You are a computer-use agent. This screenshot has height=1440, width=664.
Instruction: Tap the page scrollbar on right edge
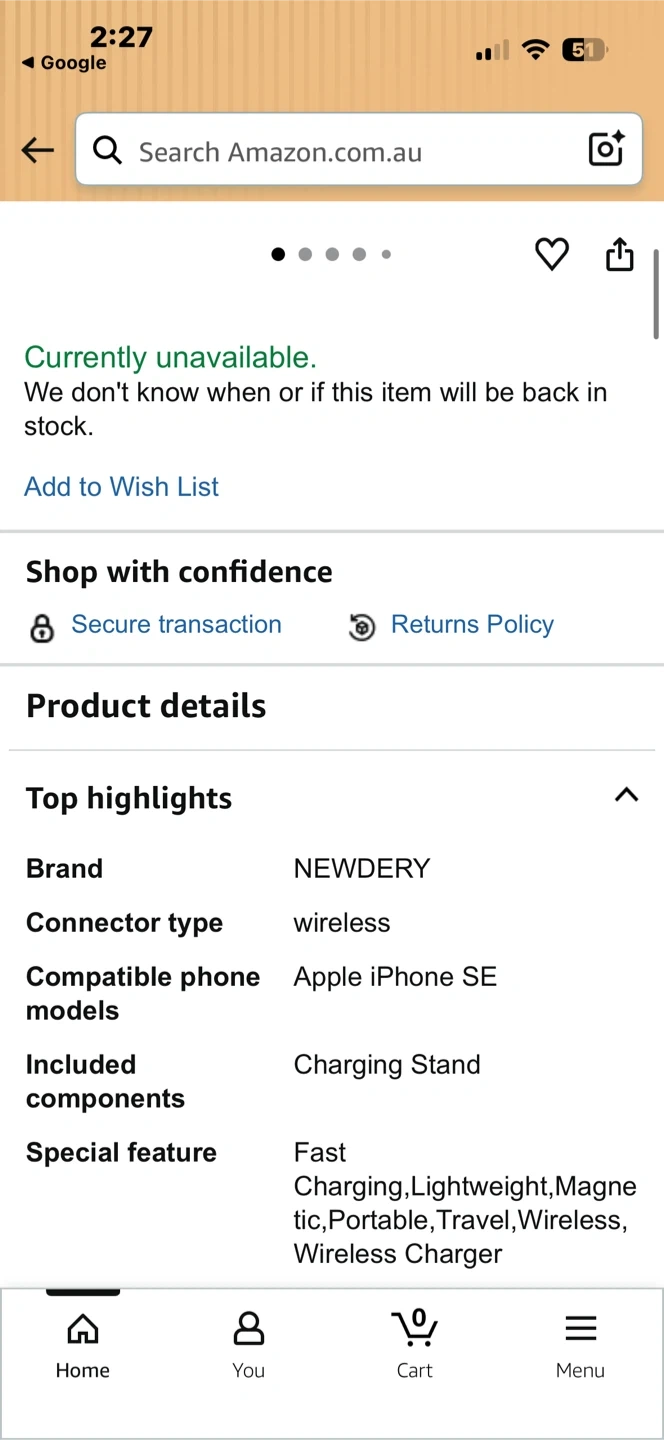click(x=656, y=295)
